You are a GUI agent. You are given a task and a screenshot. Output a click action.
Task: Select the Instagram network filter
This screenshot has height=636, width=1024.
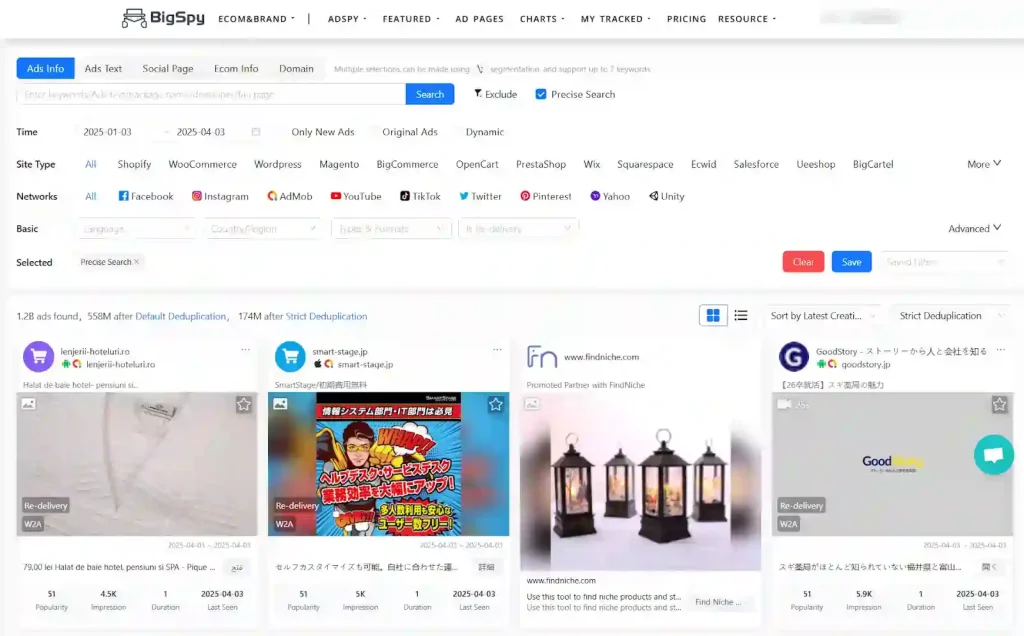coord(220,196)
